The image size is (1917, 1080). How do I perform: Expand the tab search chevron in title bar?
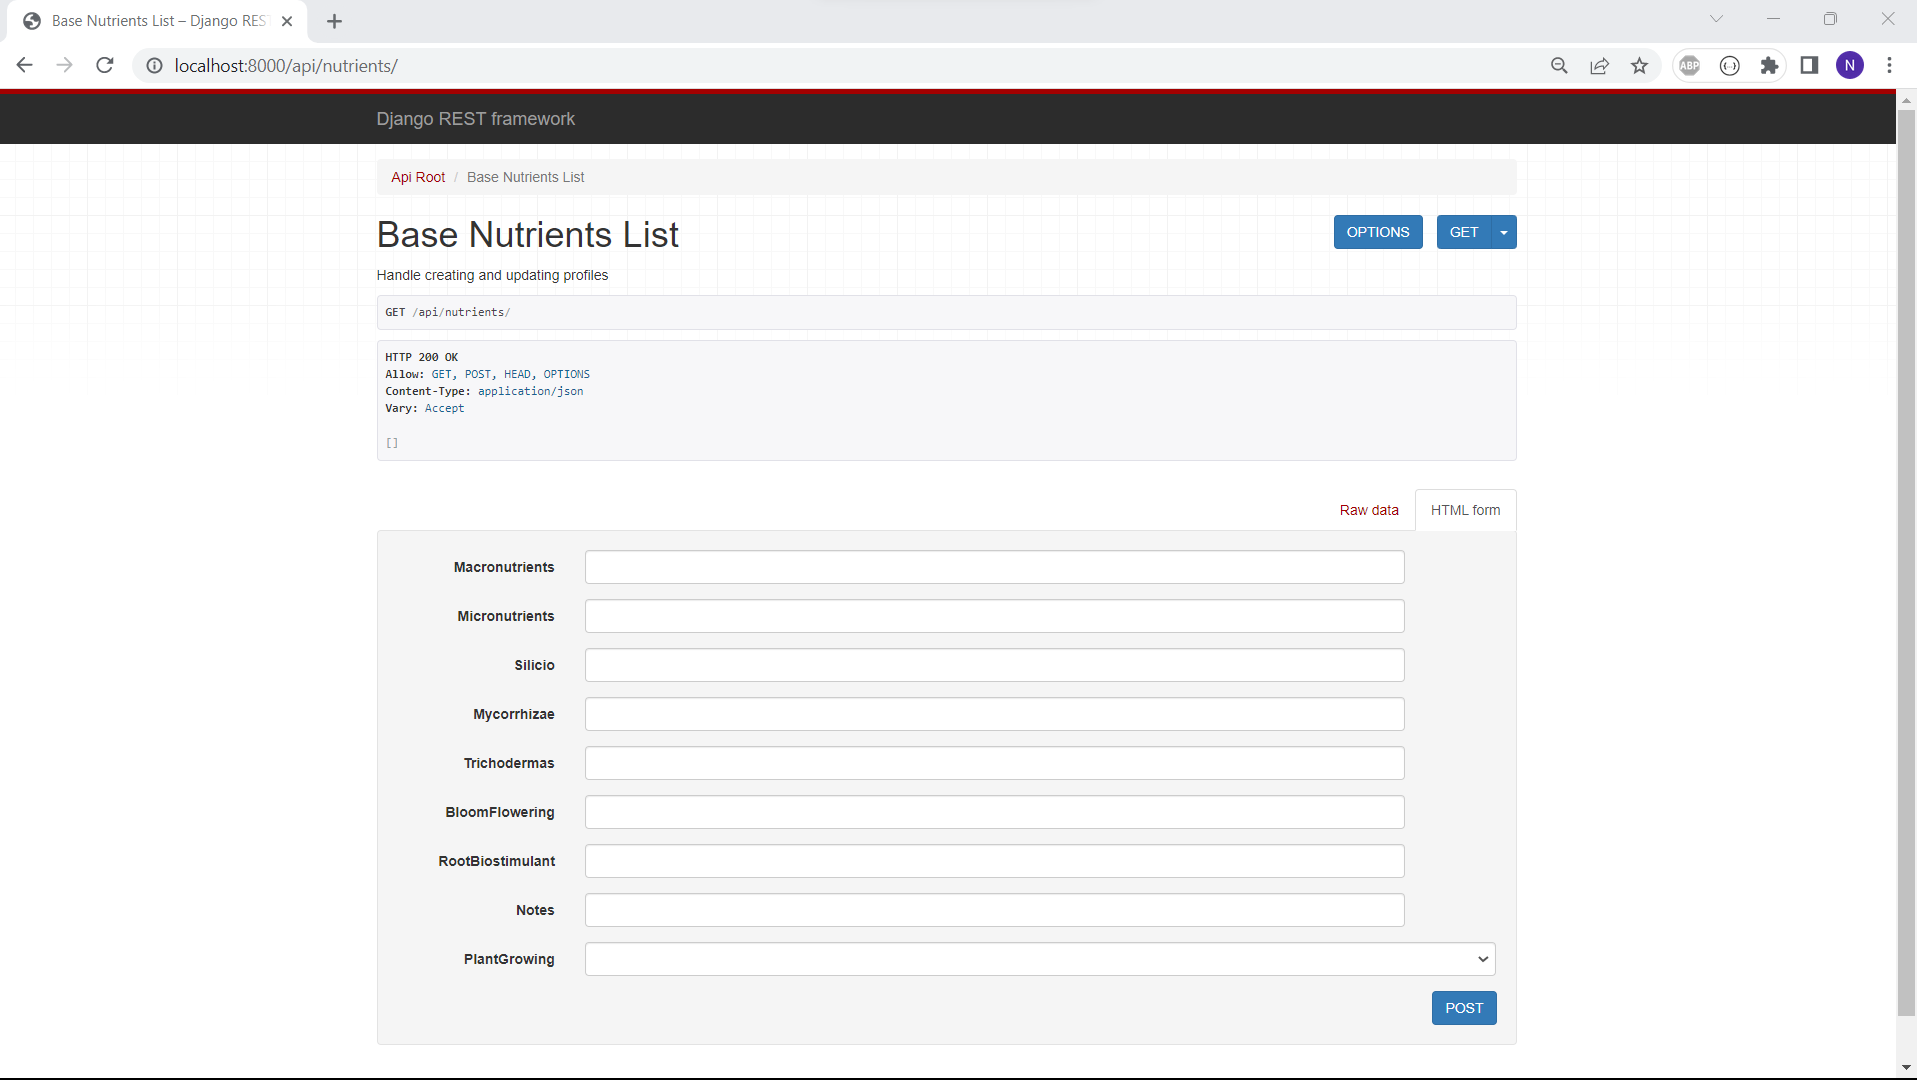1716,19
